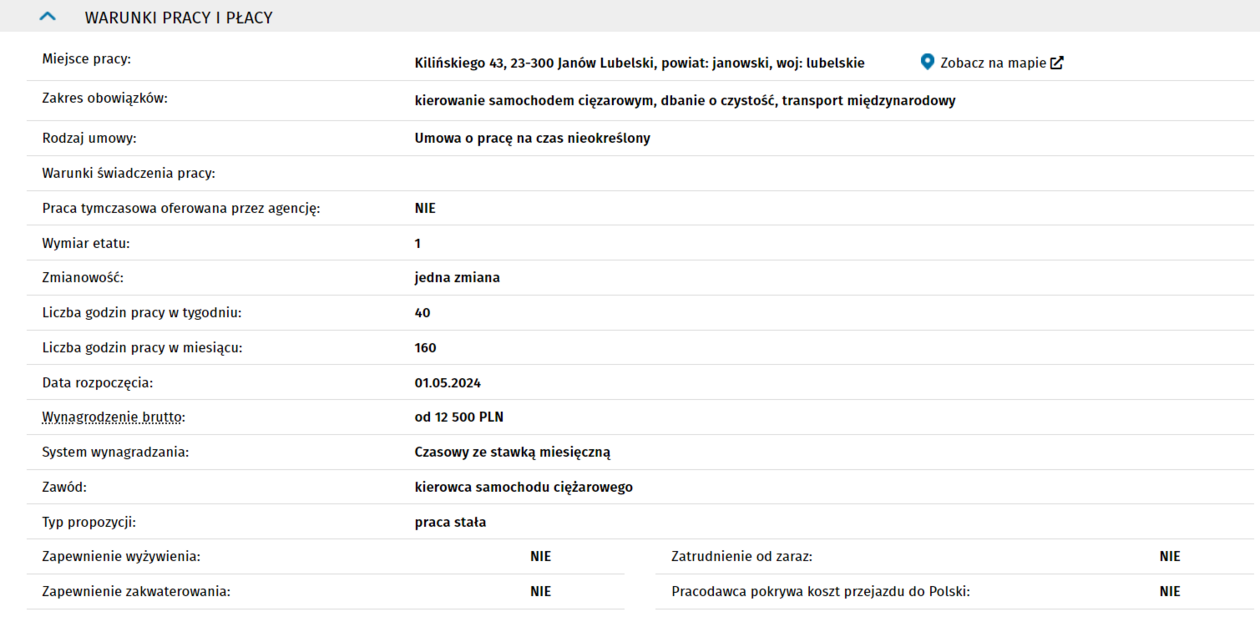Viewport: 1260px width, 627px height.
Task: Click the "kierowca samochodu ciężarowego" occupation value
Action: tap(523, 487)
